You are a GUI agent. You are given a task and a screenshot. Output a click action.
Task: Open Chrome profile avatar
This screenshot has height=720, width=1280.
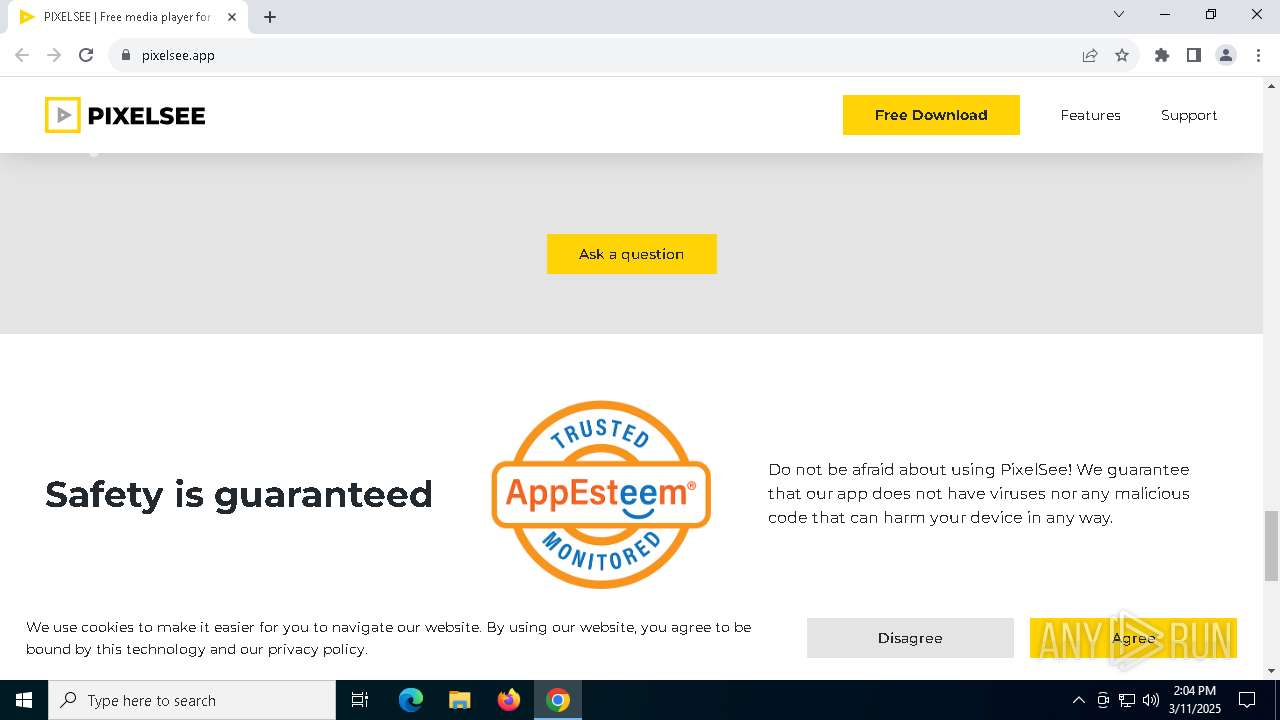click(x=1226, y=55)
